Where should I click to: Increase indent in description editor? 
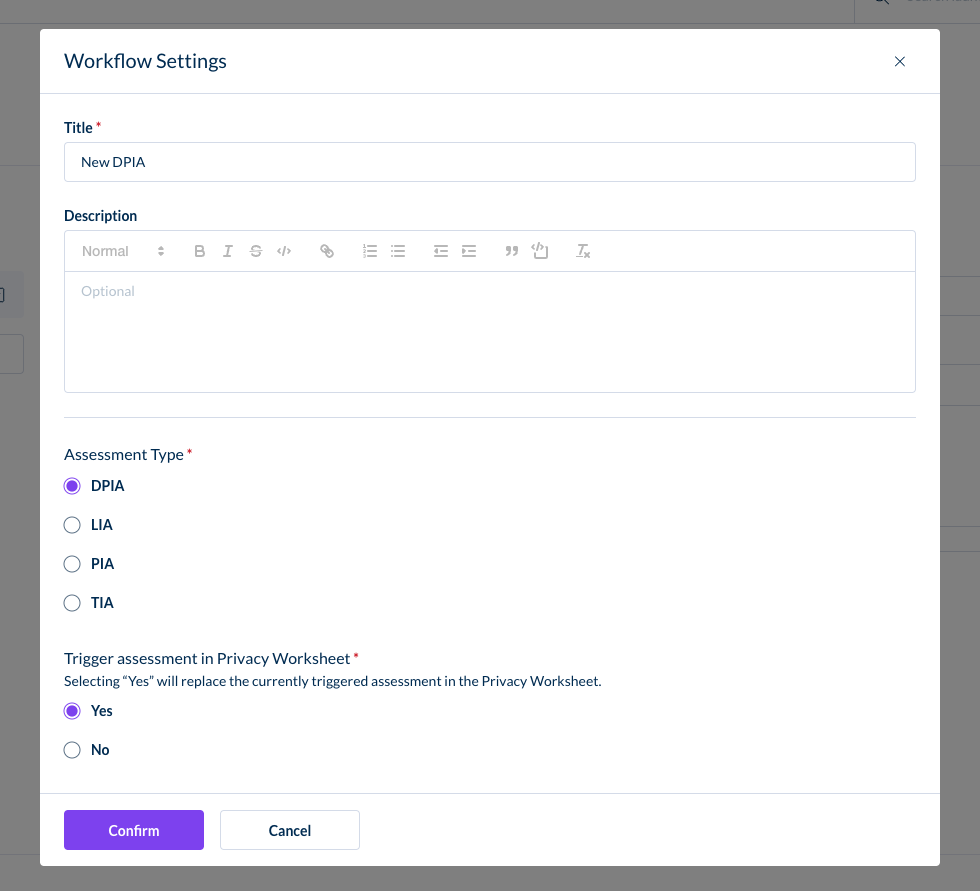click(x=469, y=251)
